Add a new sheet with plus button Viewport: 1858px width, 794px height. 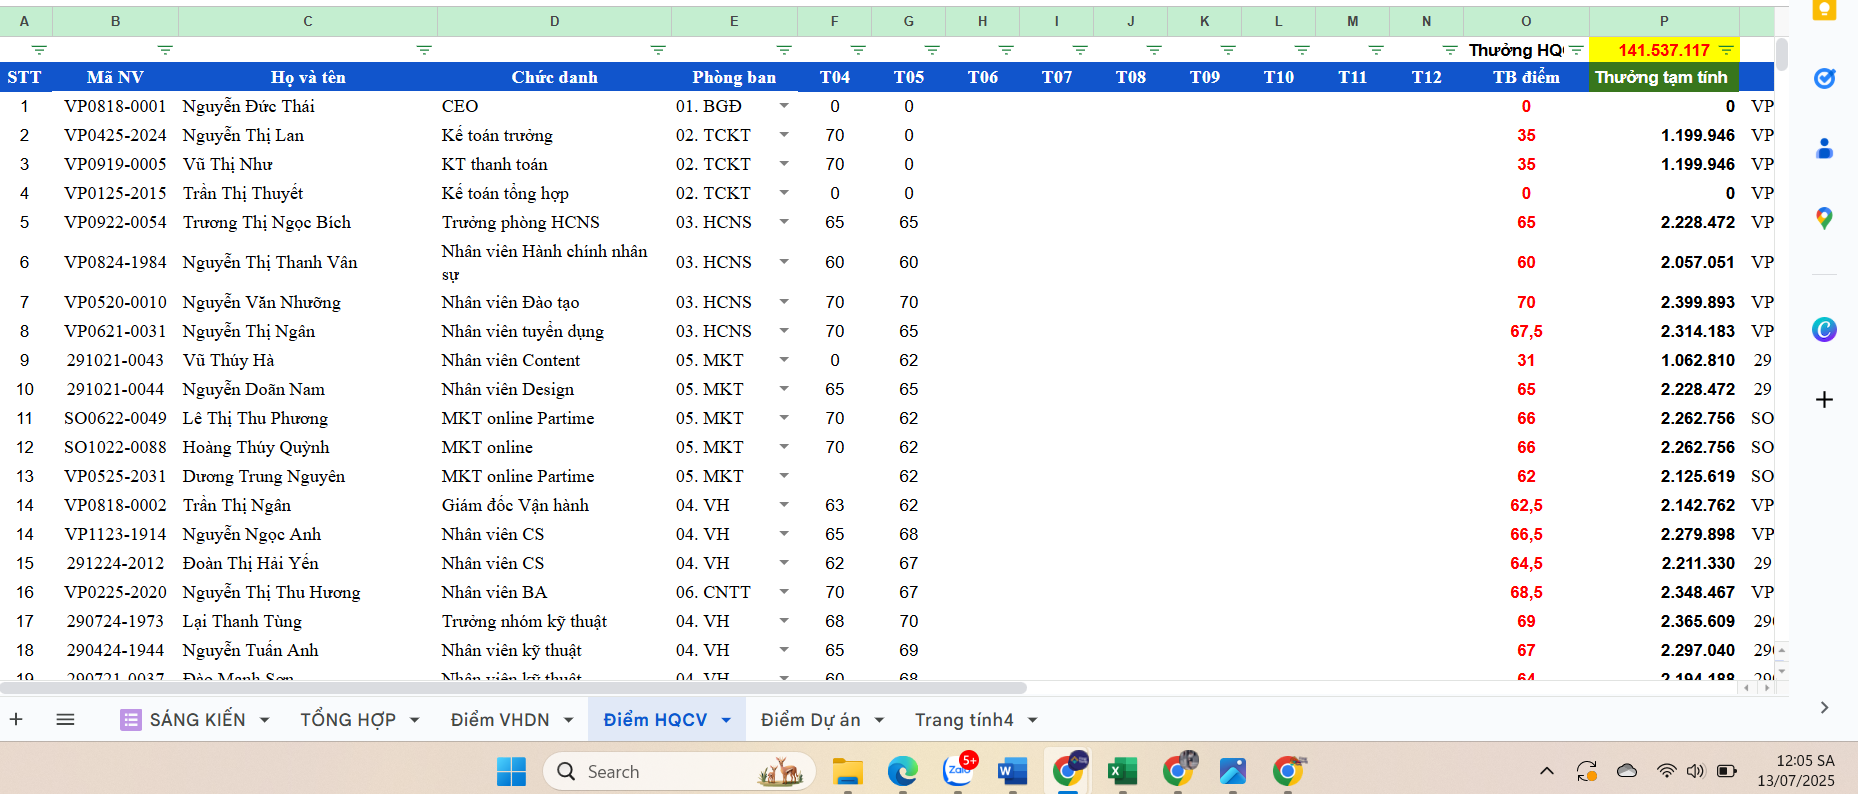coord(16,719)
